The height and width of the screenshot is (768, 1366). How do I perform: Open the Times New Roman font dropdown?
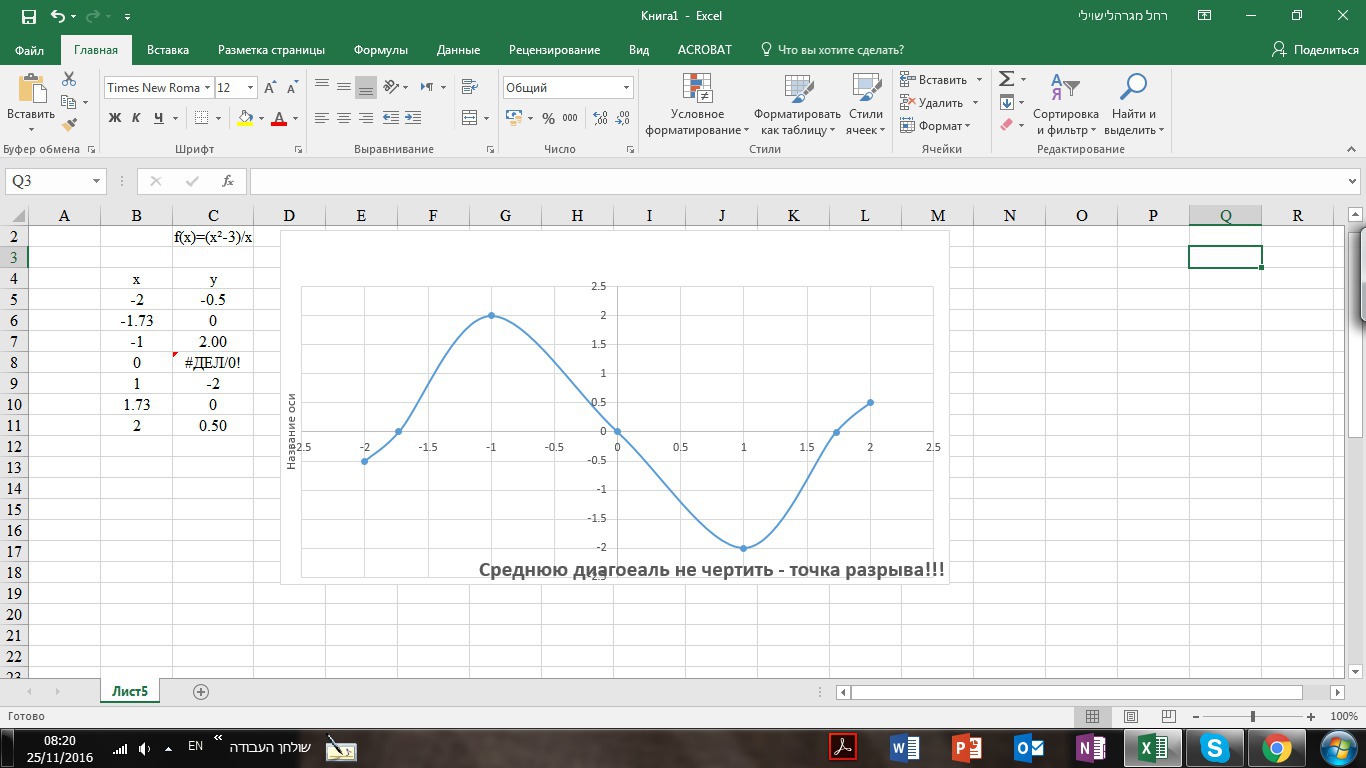(208, 88)
